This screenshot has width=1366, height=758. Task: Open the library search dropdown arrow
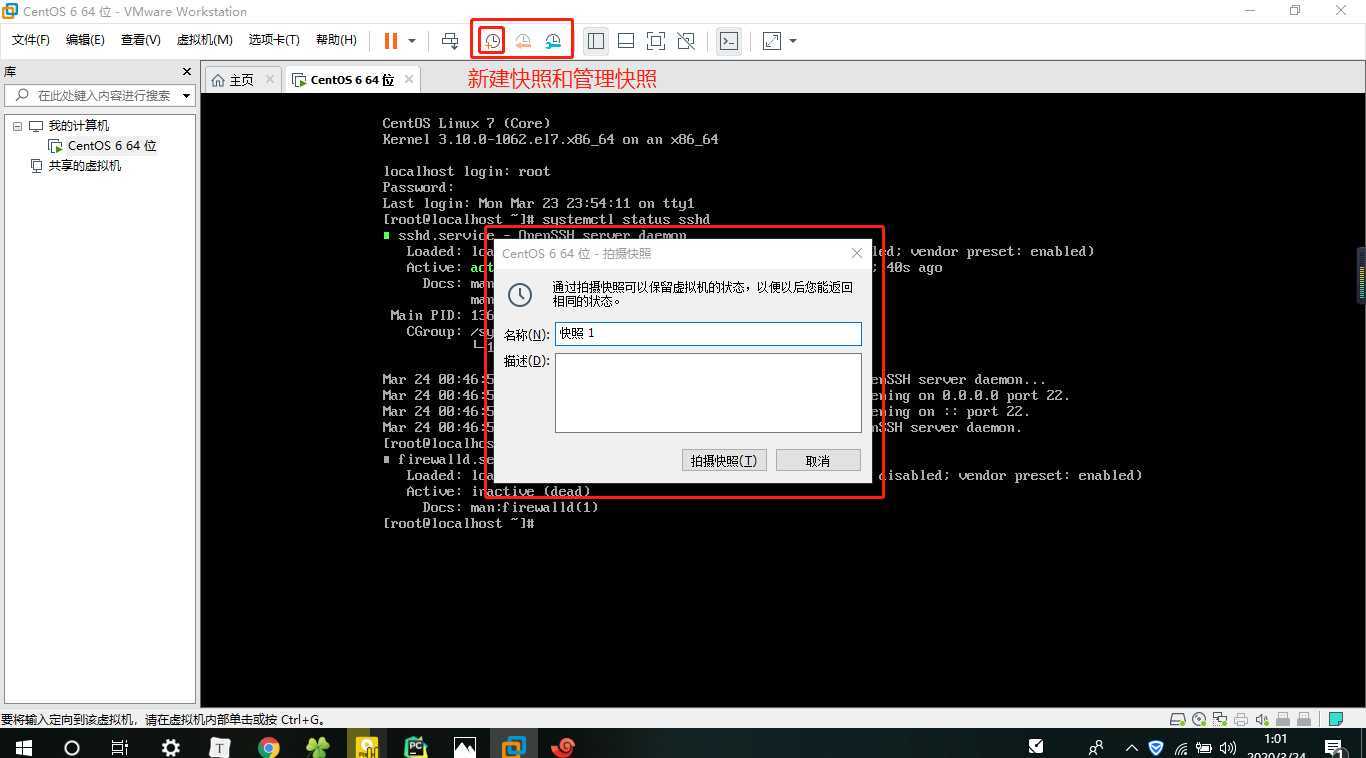tap(187, 96)
